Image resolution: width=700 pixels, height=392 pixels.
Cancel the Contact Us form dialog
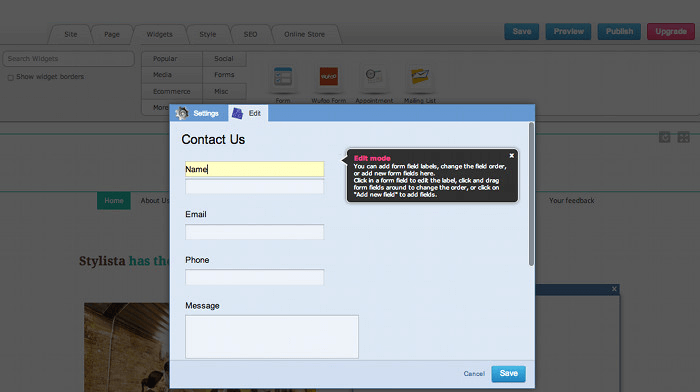474,374
